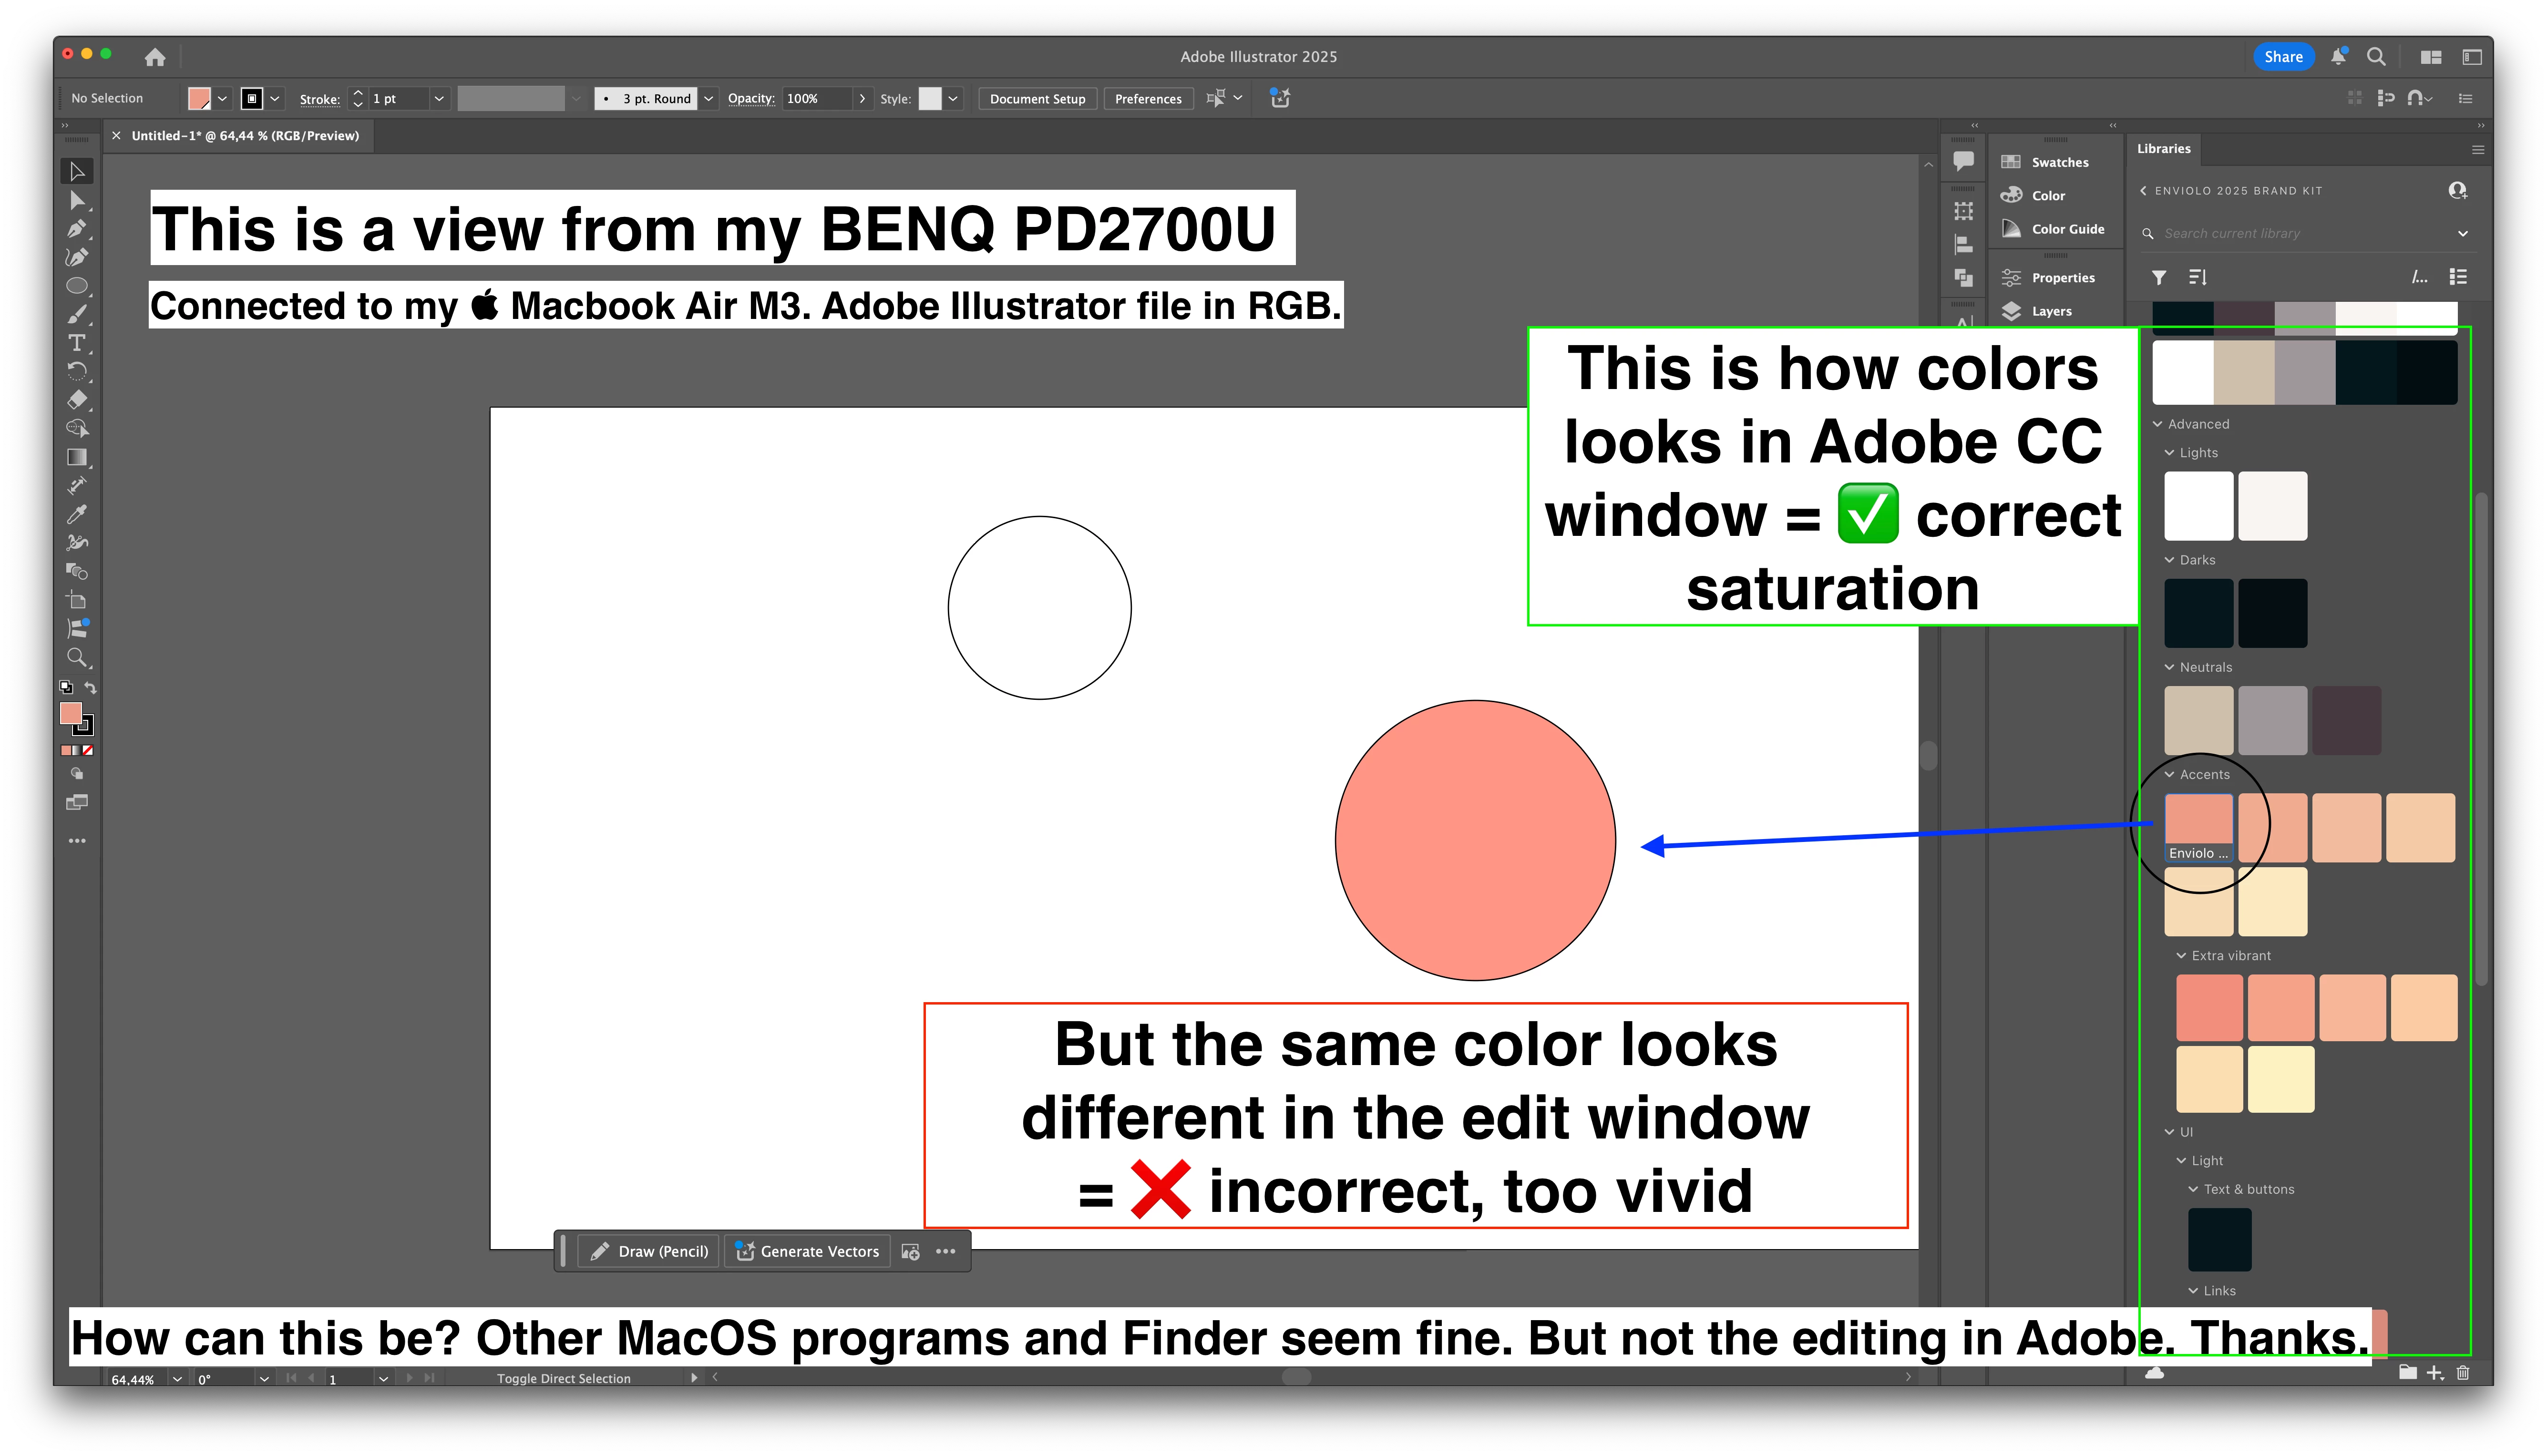
Task: Switch Libraries panel to list view
Action: point(2458,277)
